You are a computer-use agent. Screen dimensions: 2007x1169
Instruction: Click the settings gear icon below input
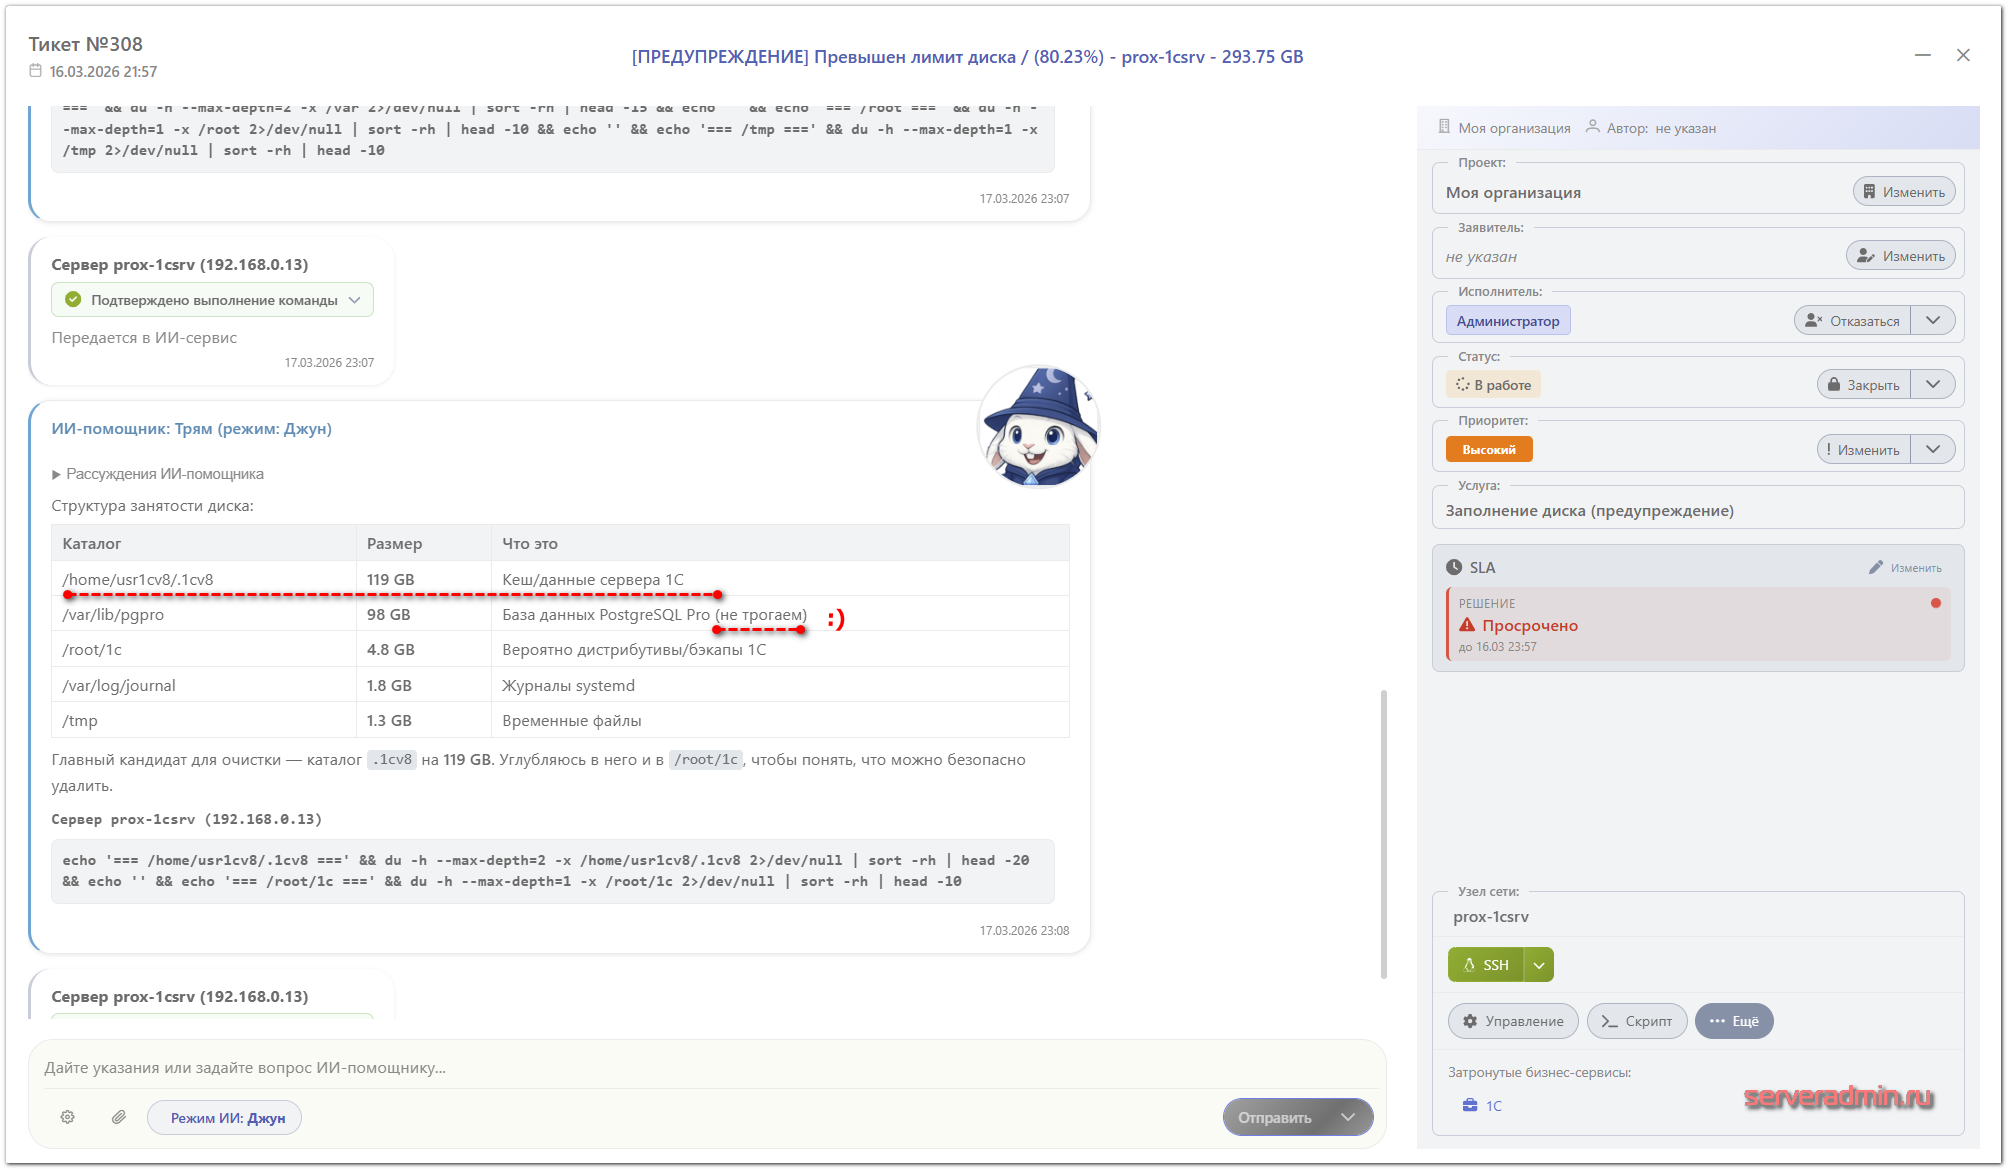(67, 1117)
